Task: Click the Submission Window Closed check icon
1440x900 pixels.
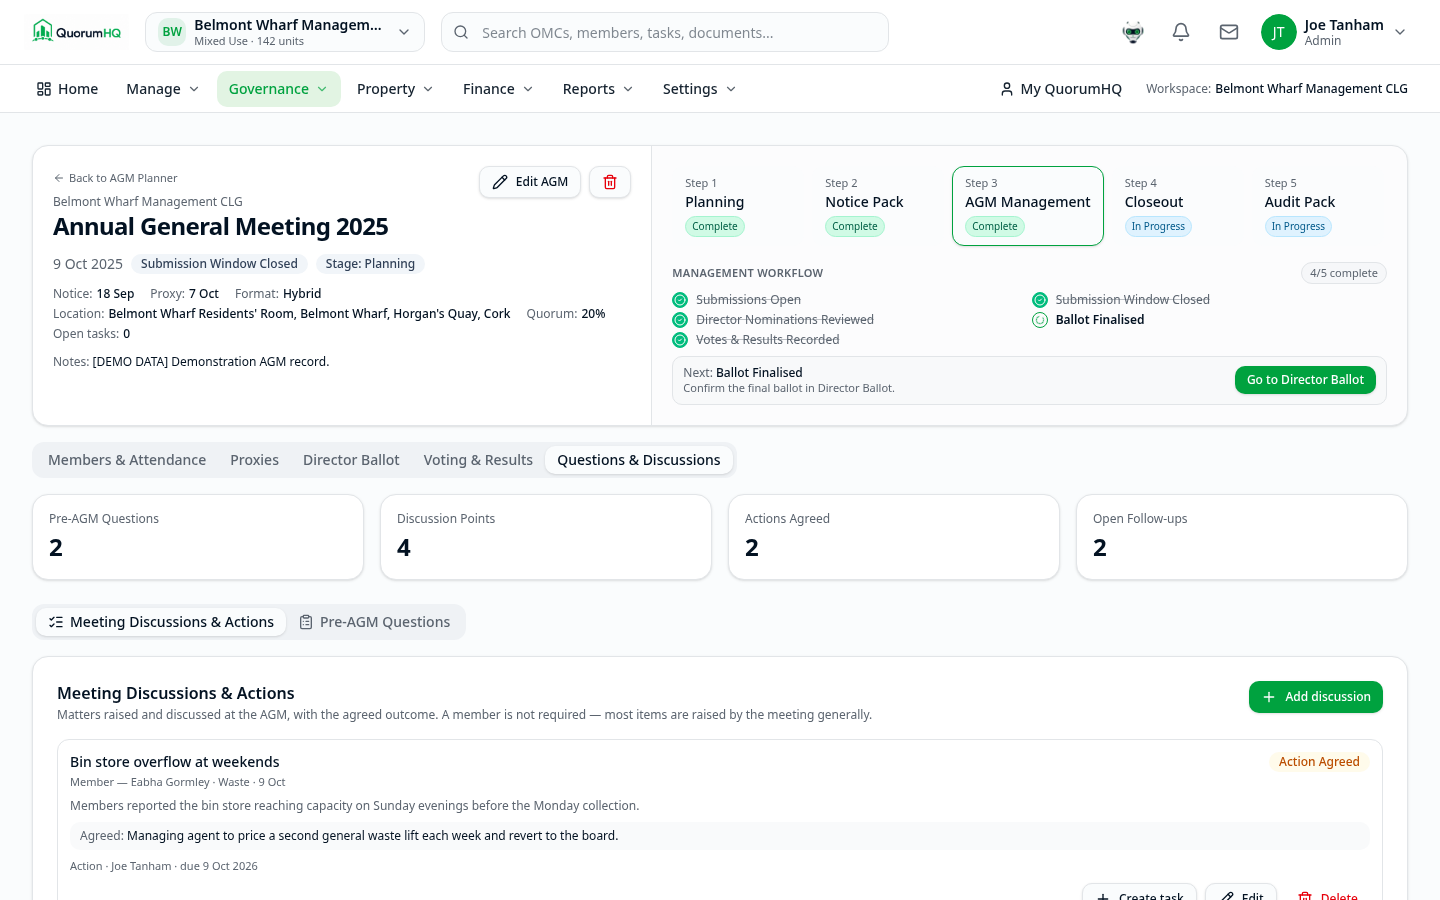Action: click(1040, 300)
